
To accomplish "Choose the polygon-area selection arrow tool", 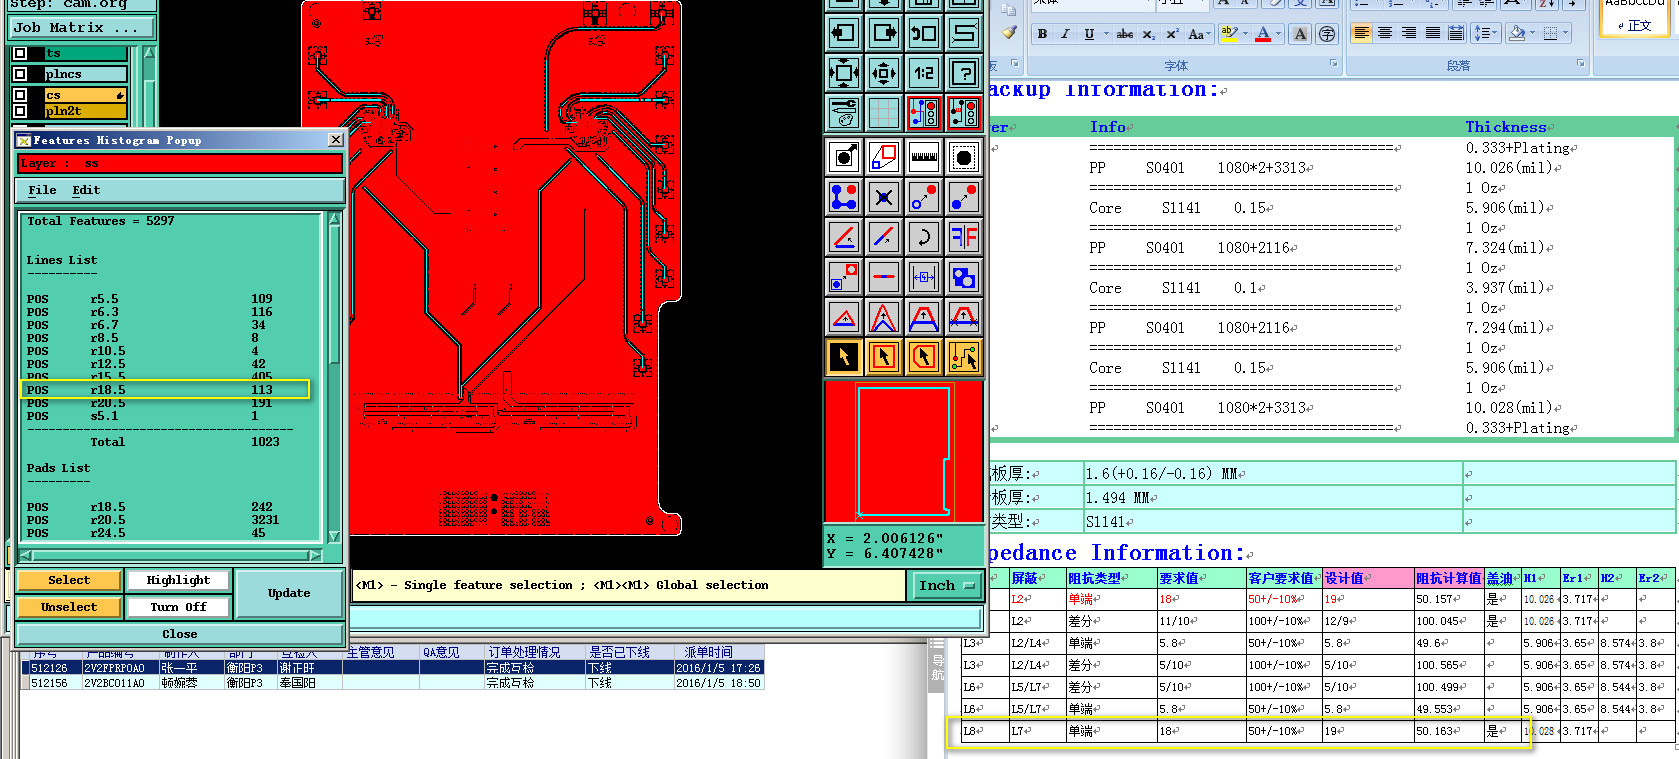I will (x=924, y=357).
